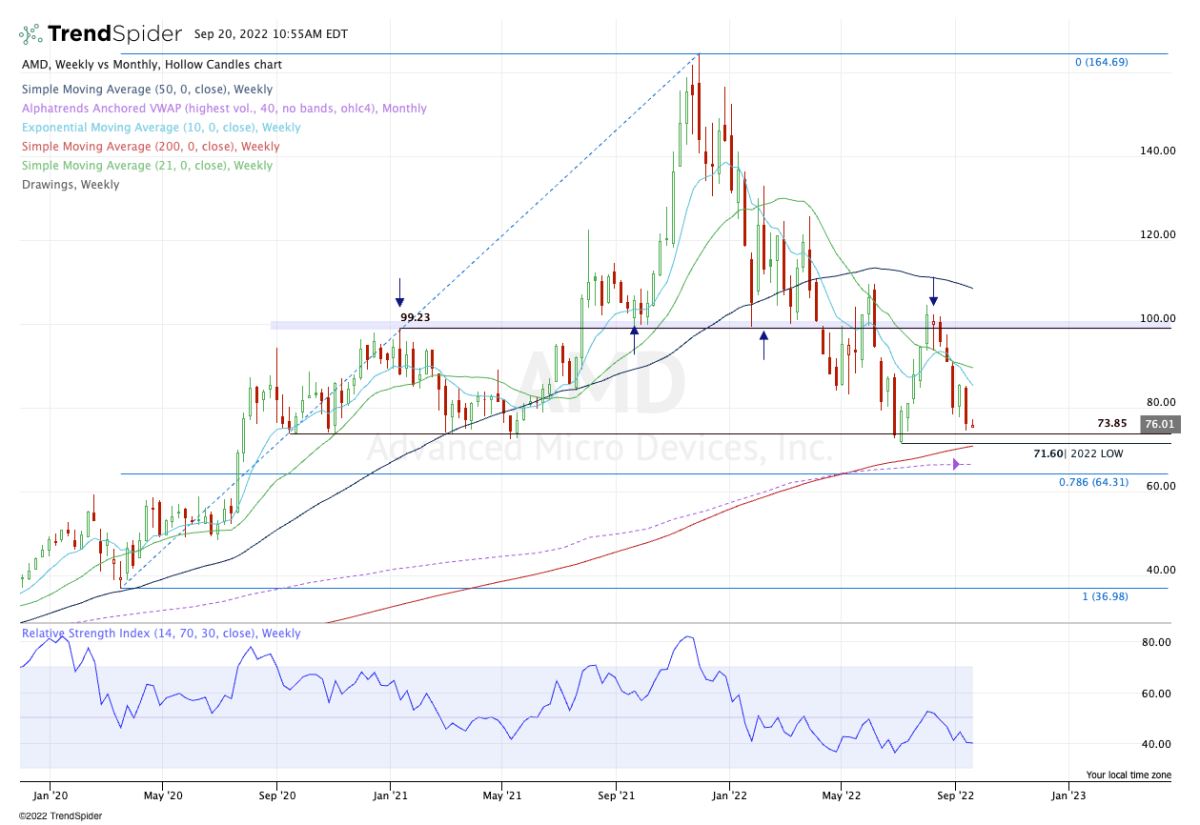Click the down arrow marker near August 2022
The height and width of the screenshot is (825, 1200).
pos(933,291)
